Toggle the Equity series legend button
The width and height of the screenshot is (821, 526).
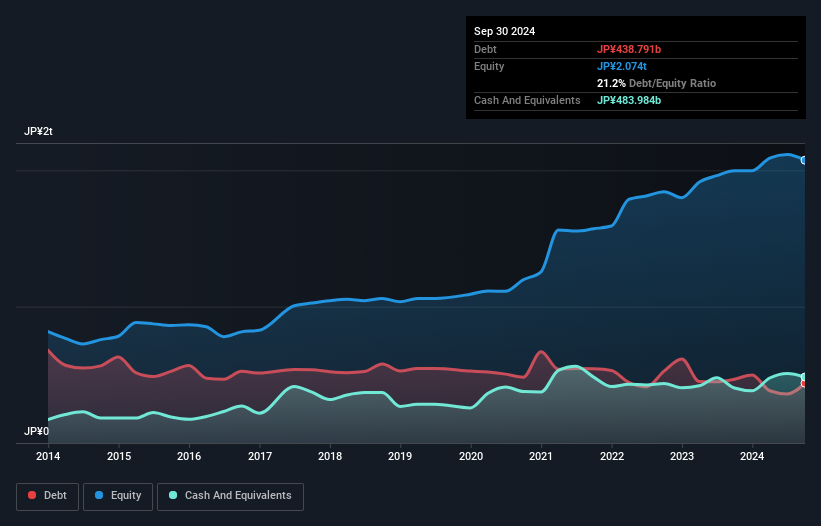(118, 496)
